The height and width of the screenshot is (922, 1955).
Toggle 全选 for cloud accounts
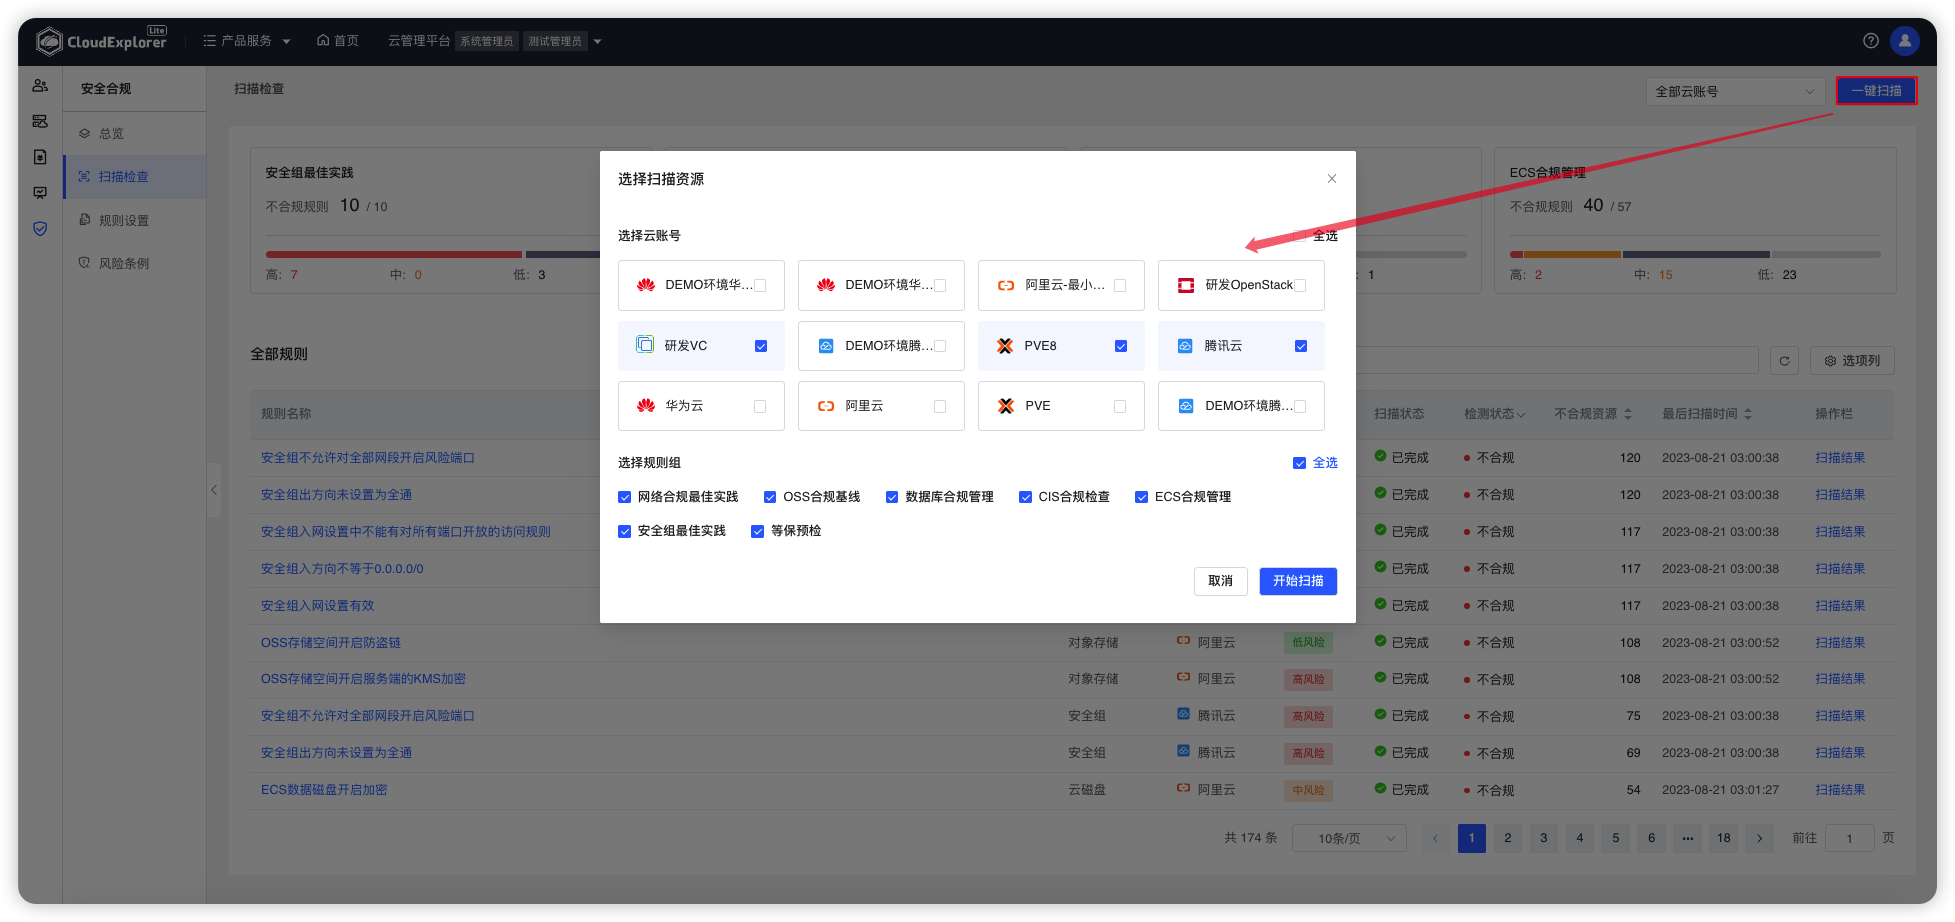pos(1299,236)
